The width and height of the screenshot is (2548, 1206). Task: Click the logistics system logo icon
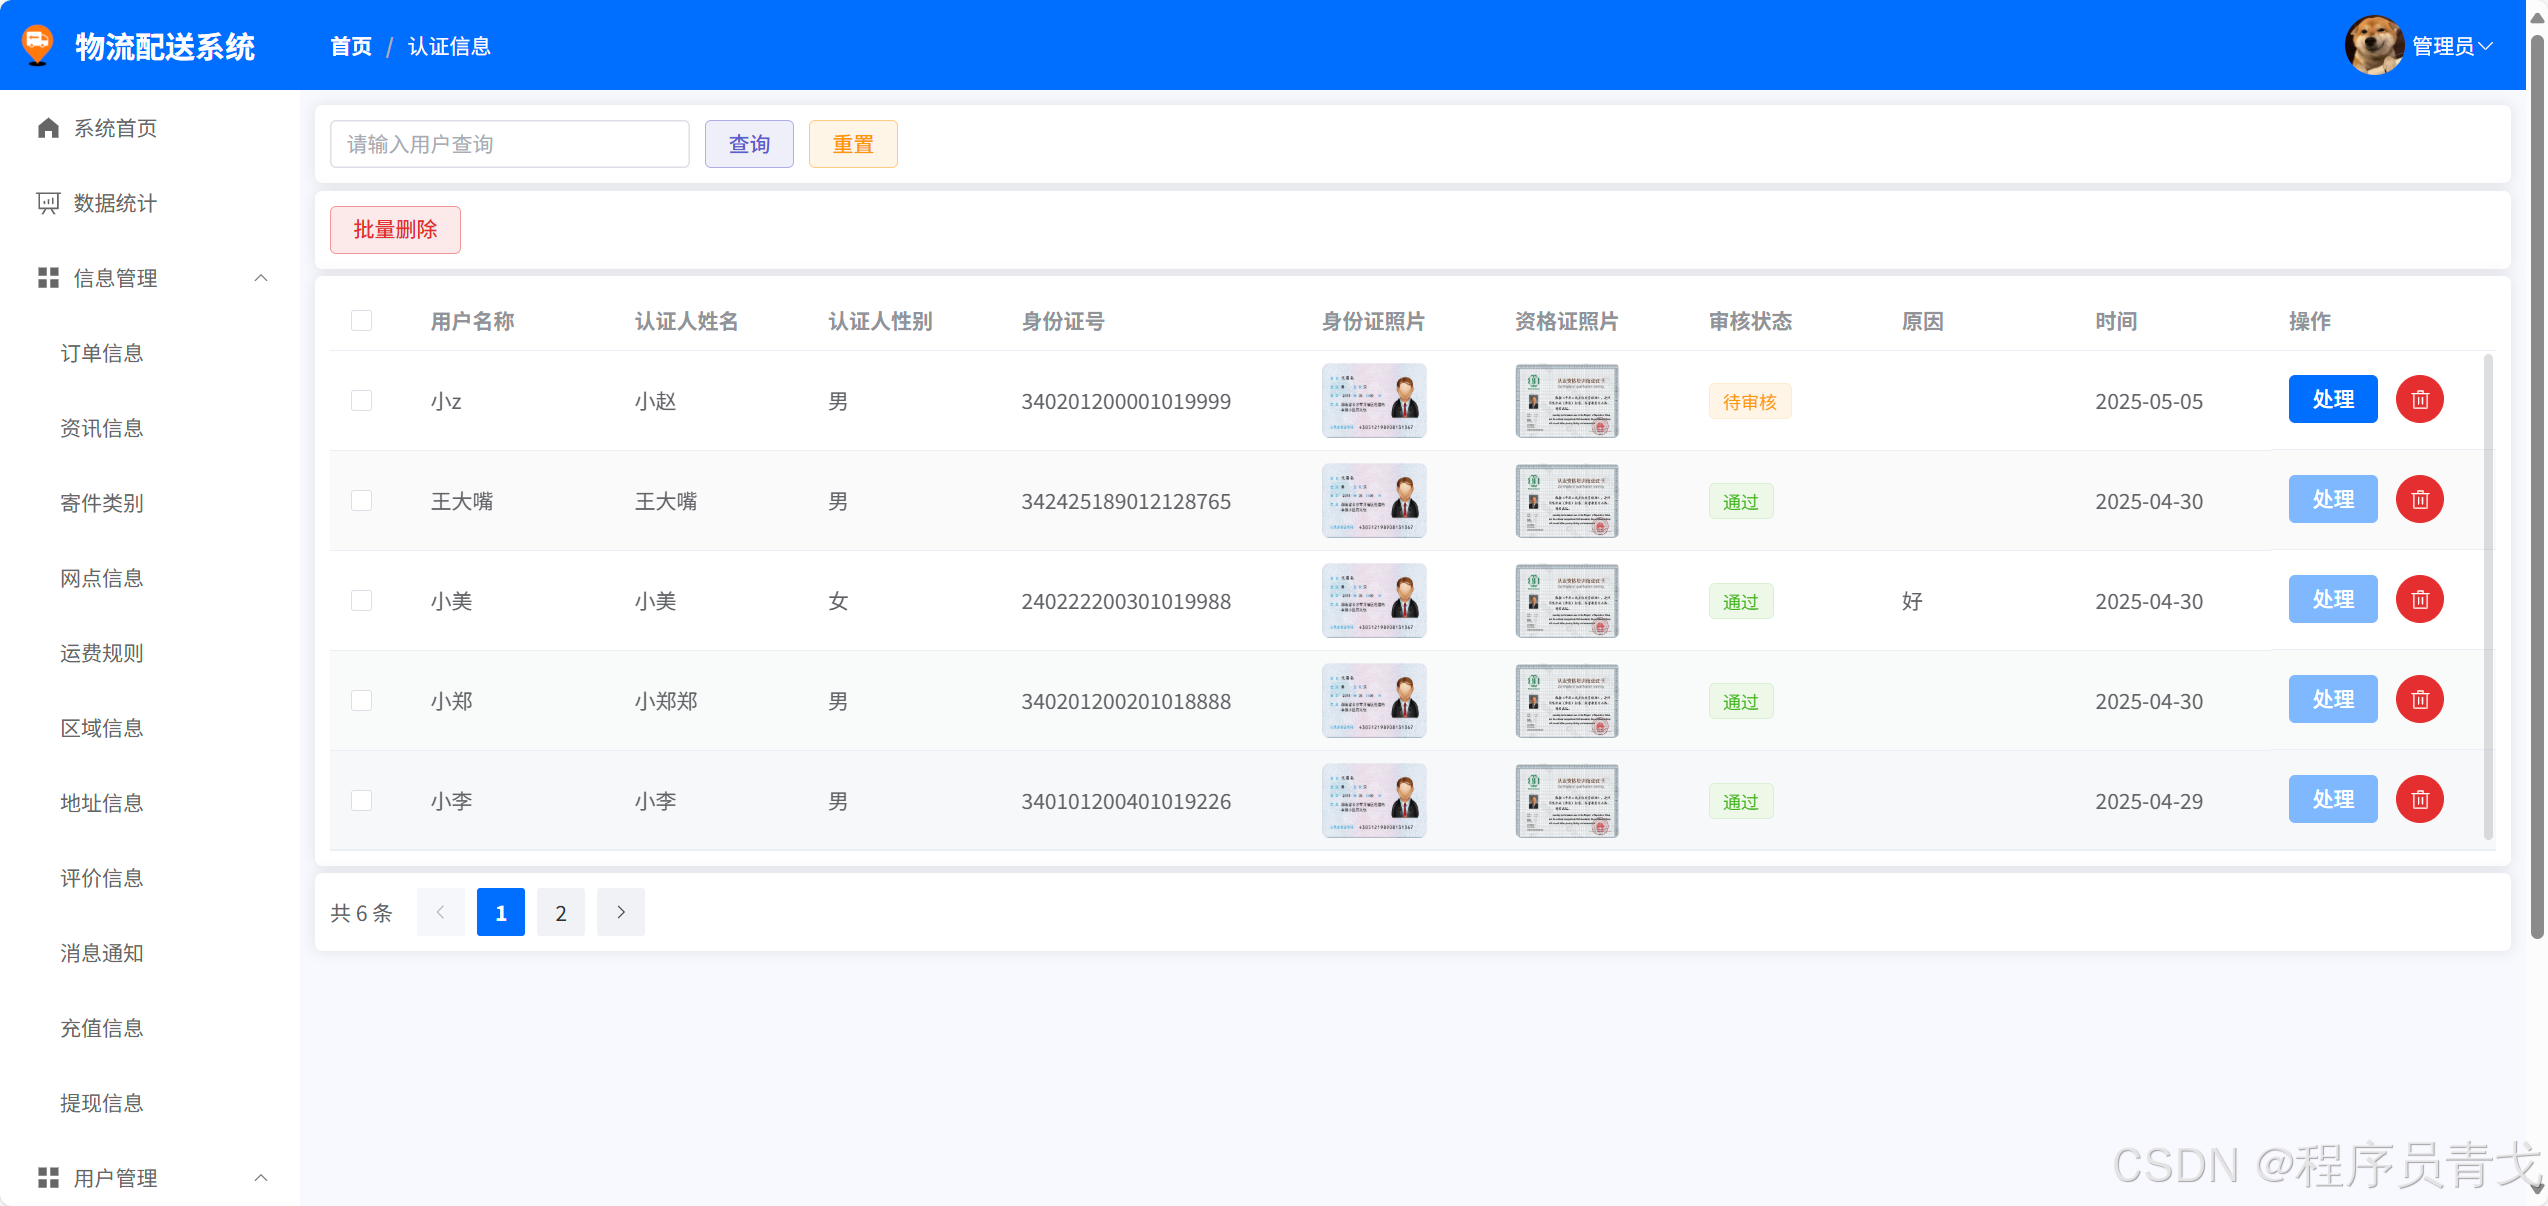pyautogui.click(x=38, y=45)
